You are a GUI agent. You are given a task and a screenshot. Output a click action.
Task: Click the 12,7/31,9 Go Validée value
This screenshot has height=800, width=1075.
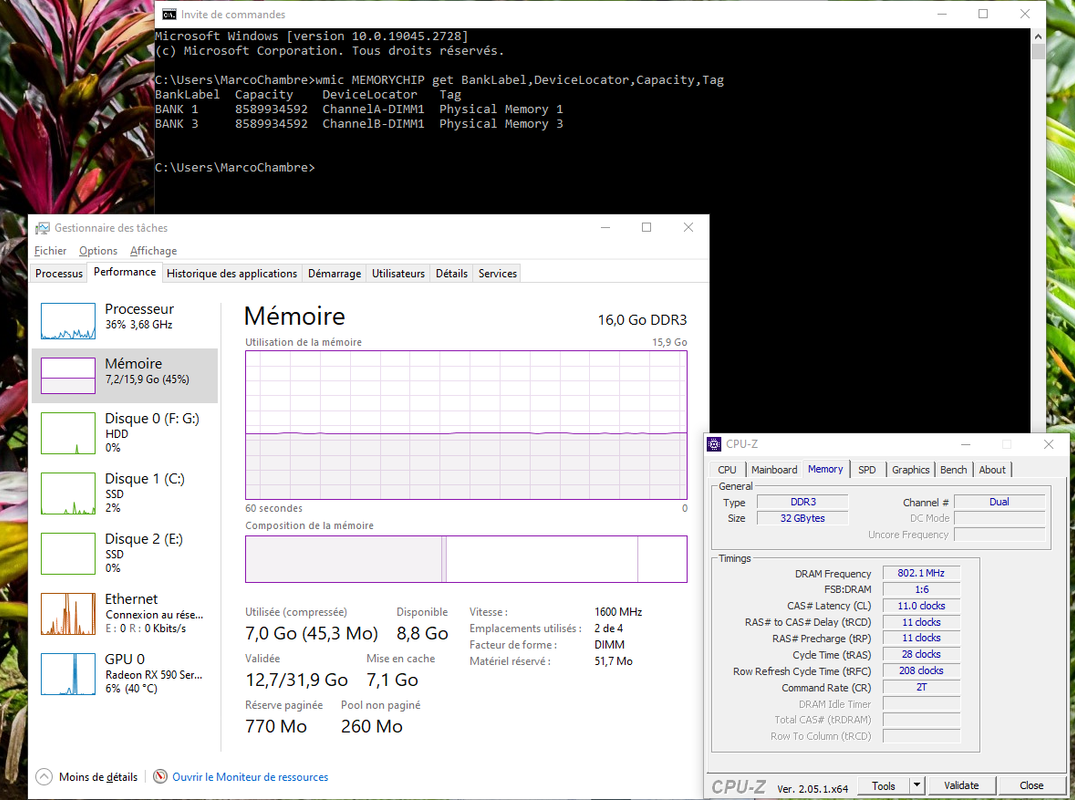pyautogui.click(x=296, y=680)
